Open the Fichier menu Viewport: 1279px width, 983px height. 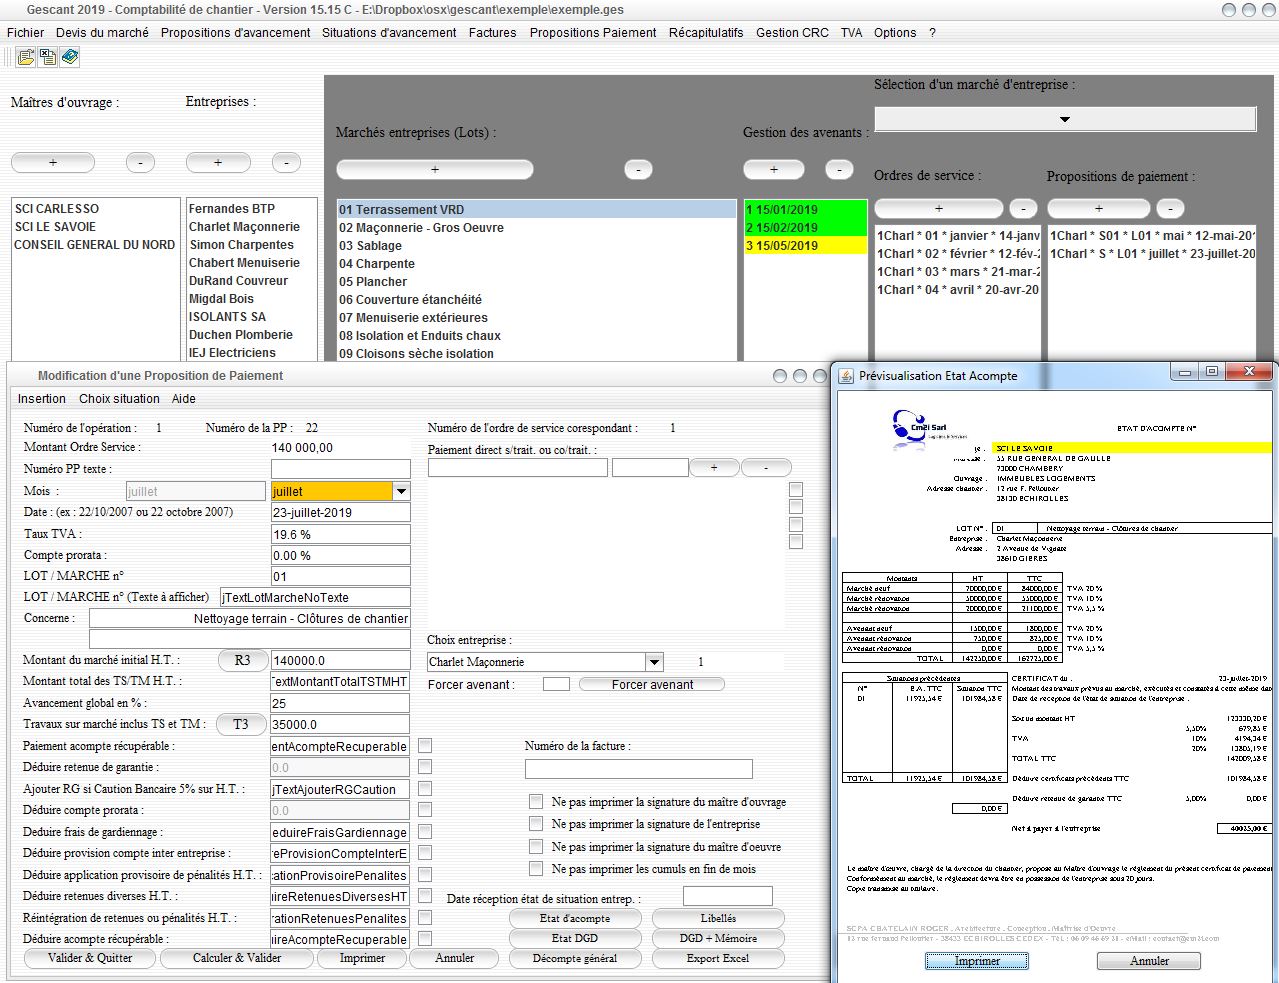[26, 32]
